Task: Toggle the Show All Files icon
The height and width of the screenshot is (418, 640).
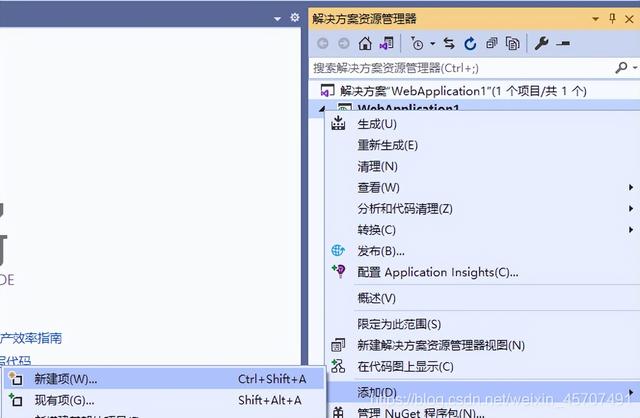Action: click(513, 43)
